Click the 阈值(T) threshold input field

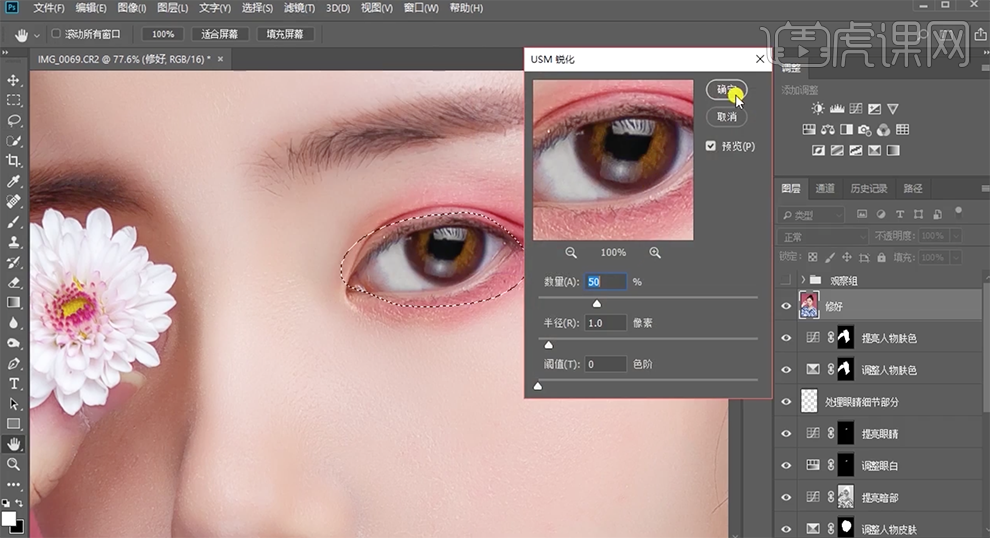(605, 364)
